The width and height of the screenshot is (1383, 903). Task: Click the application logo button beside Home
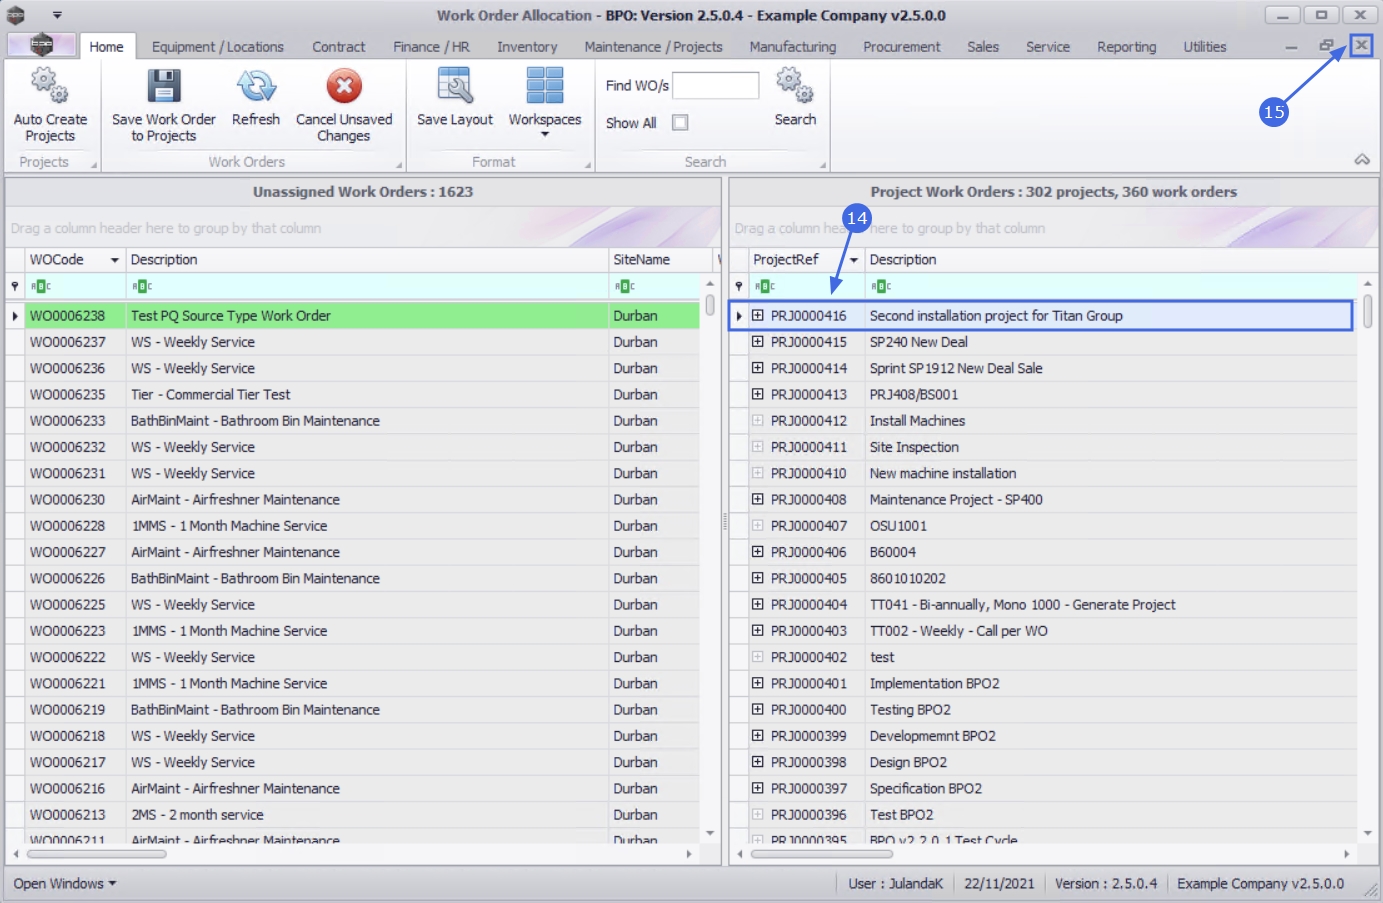[x=41, y=45]
